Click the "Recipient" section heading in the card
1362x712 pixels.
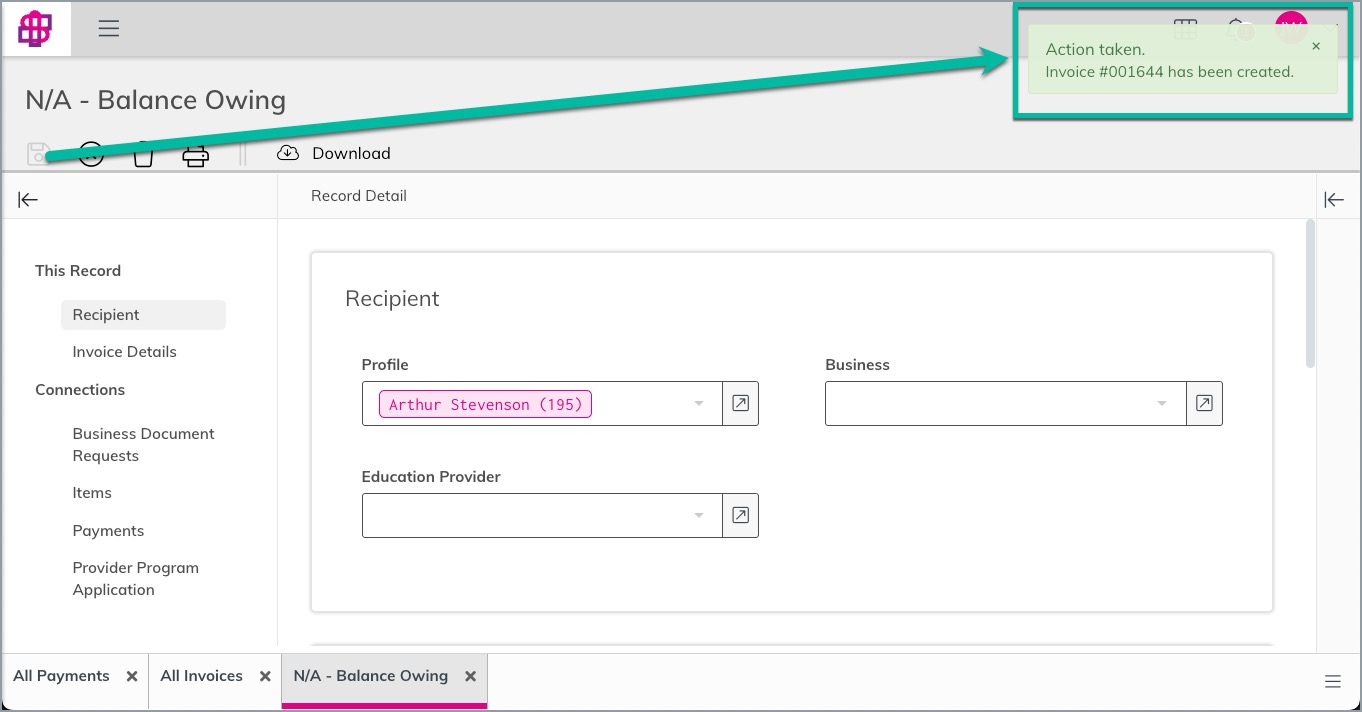pyautogui.click(x=392, y=299)
